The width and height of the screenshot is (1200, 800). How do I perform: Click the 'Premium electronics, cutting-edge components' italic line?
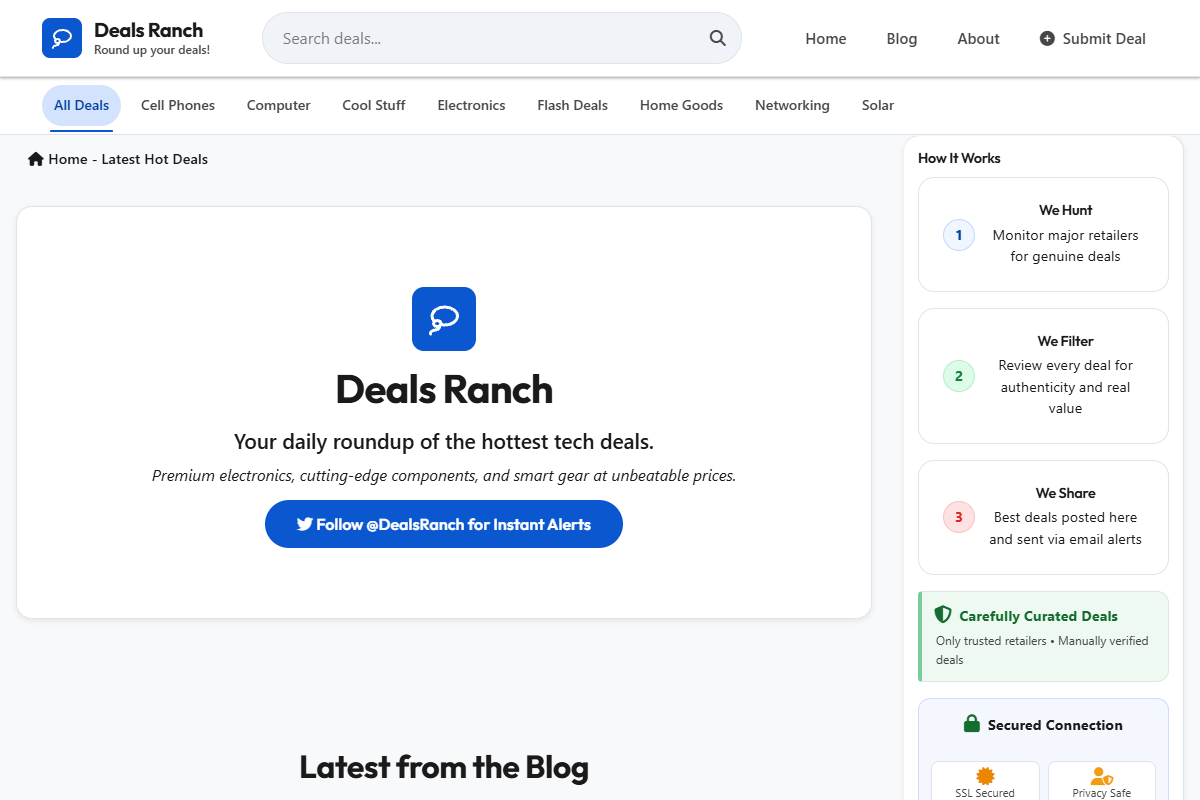(444, 476)
